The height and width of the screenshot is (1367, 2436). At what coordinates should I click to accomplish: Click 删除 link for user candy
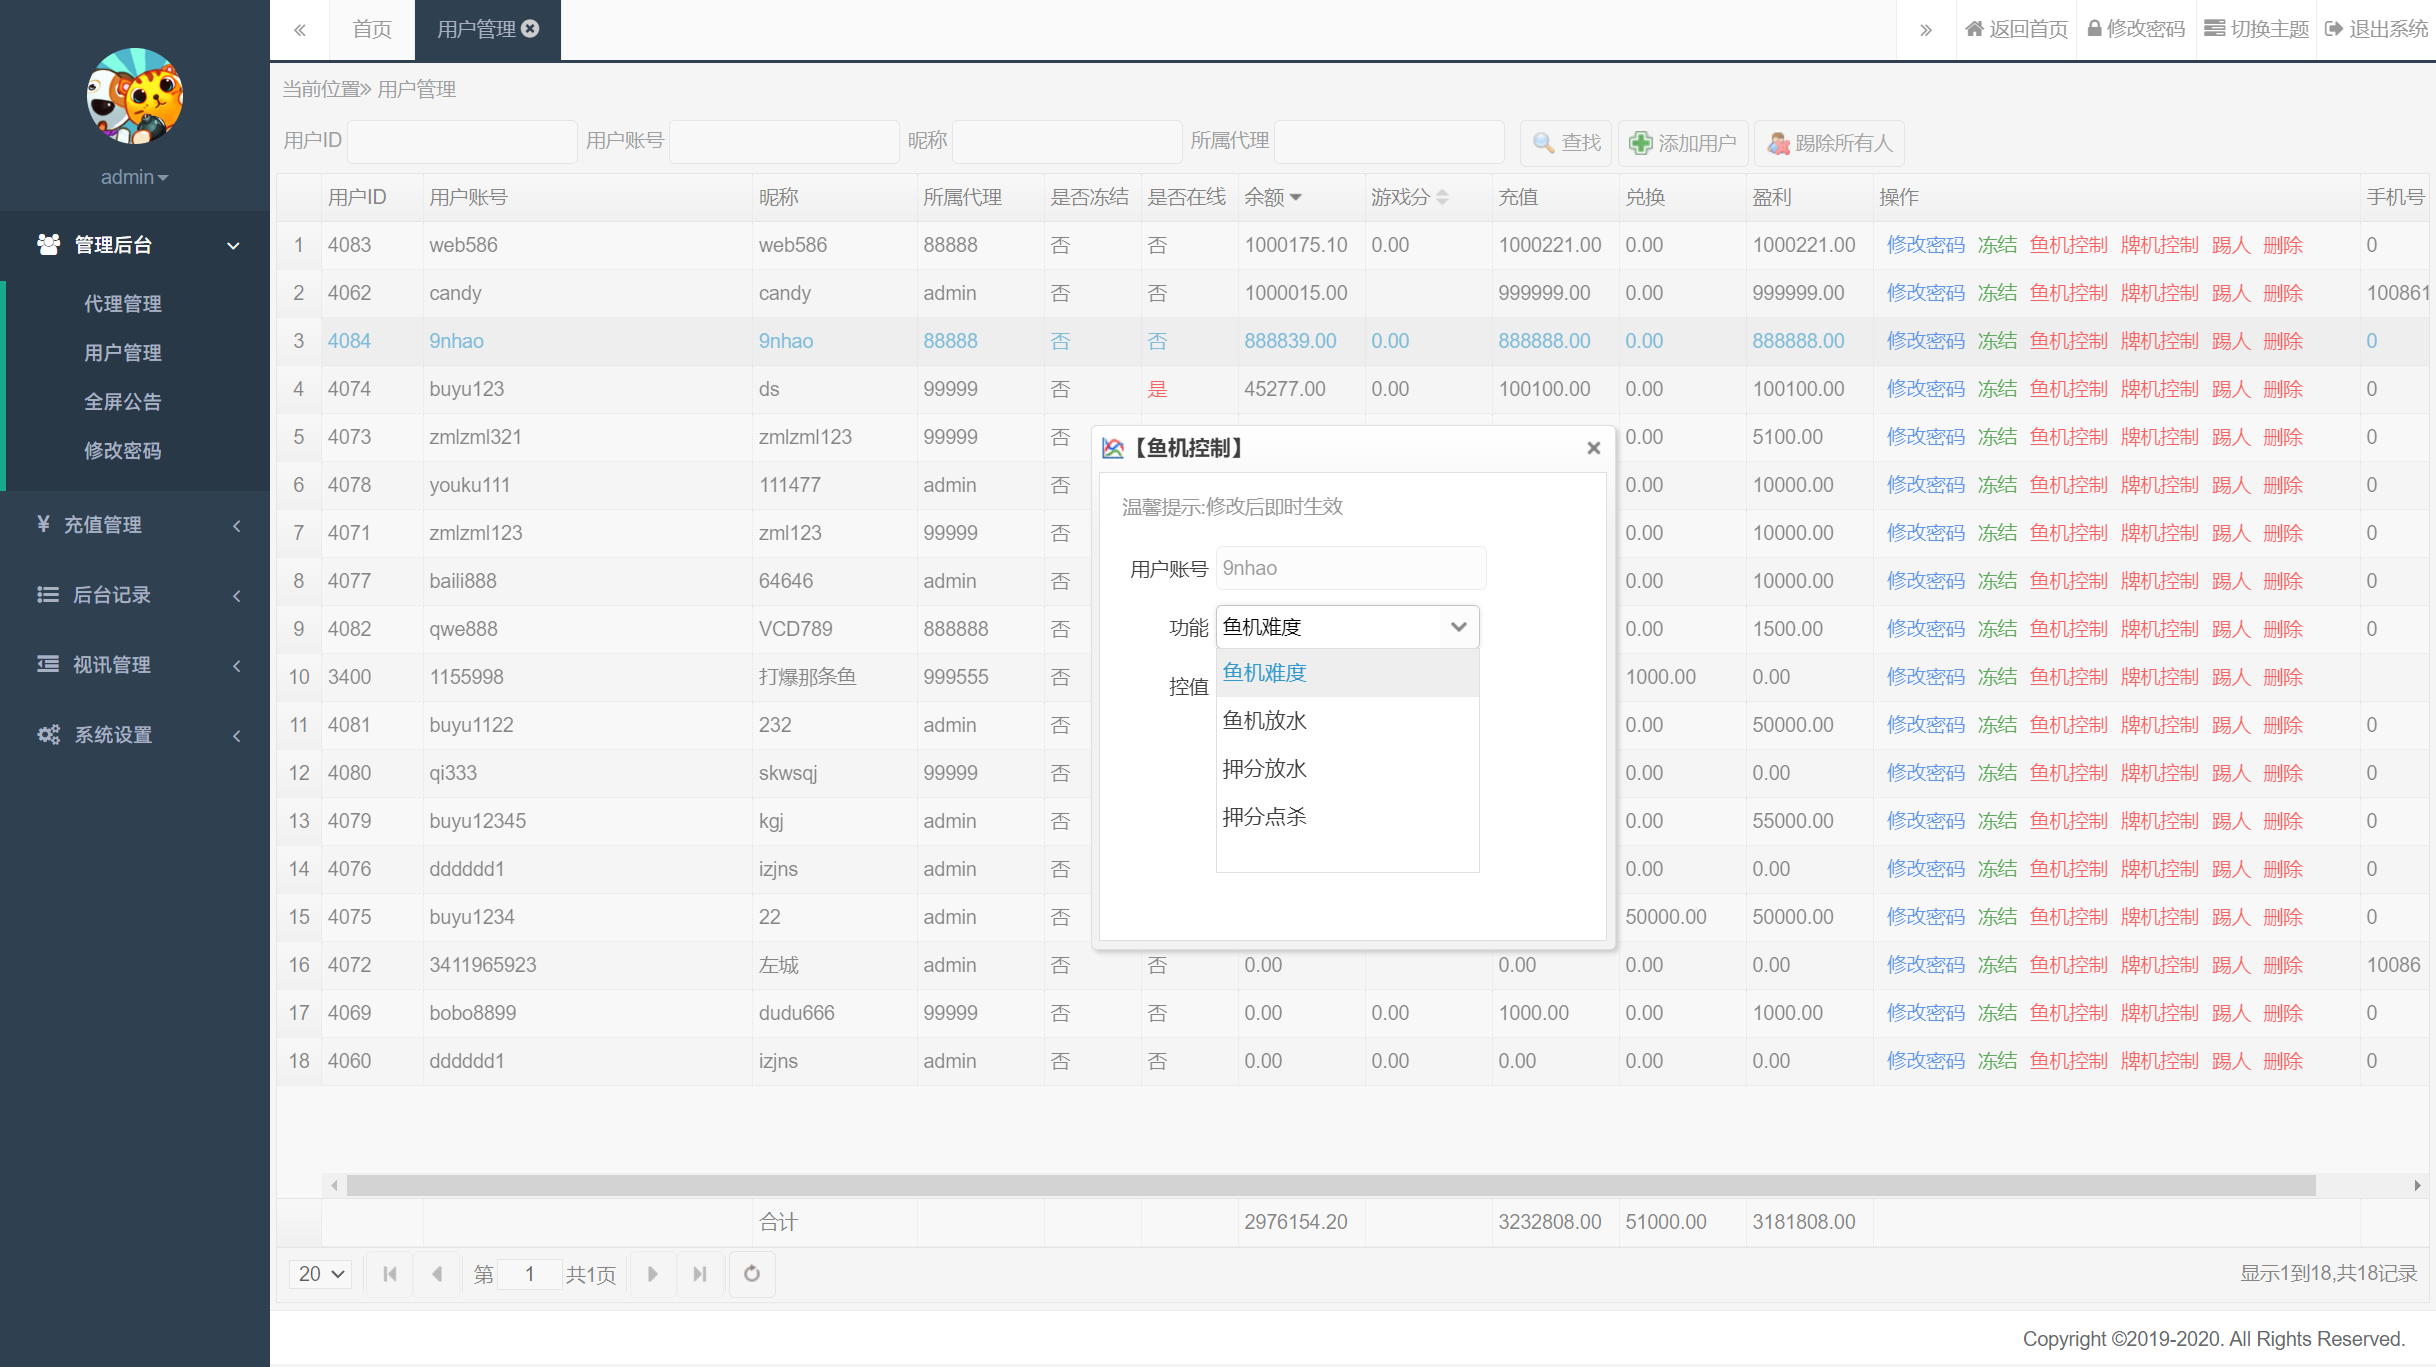click(x=2283, y=293)
